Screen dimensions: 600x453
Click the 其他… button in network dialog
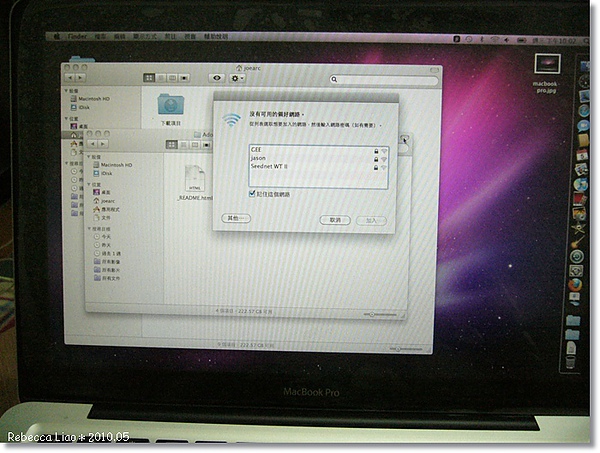click(236, 218)
